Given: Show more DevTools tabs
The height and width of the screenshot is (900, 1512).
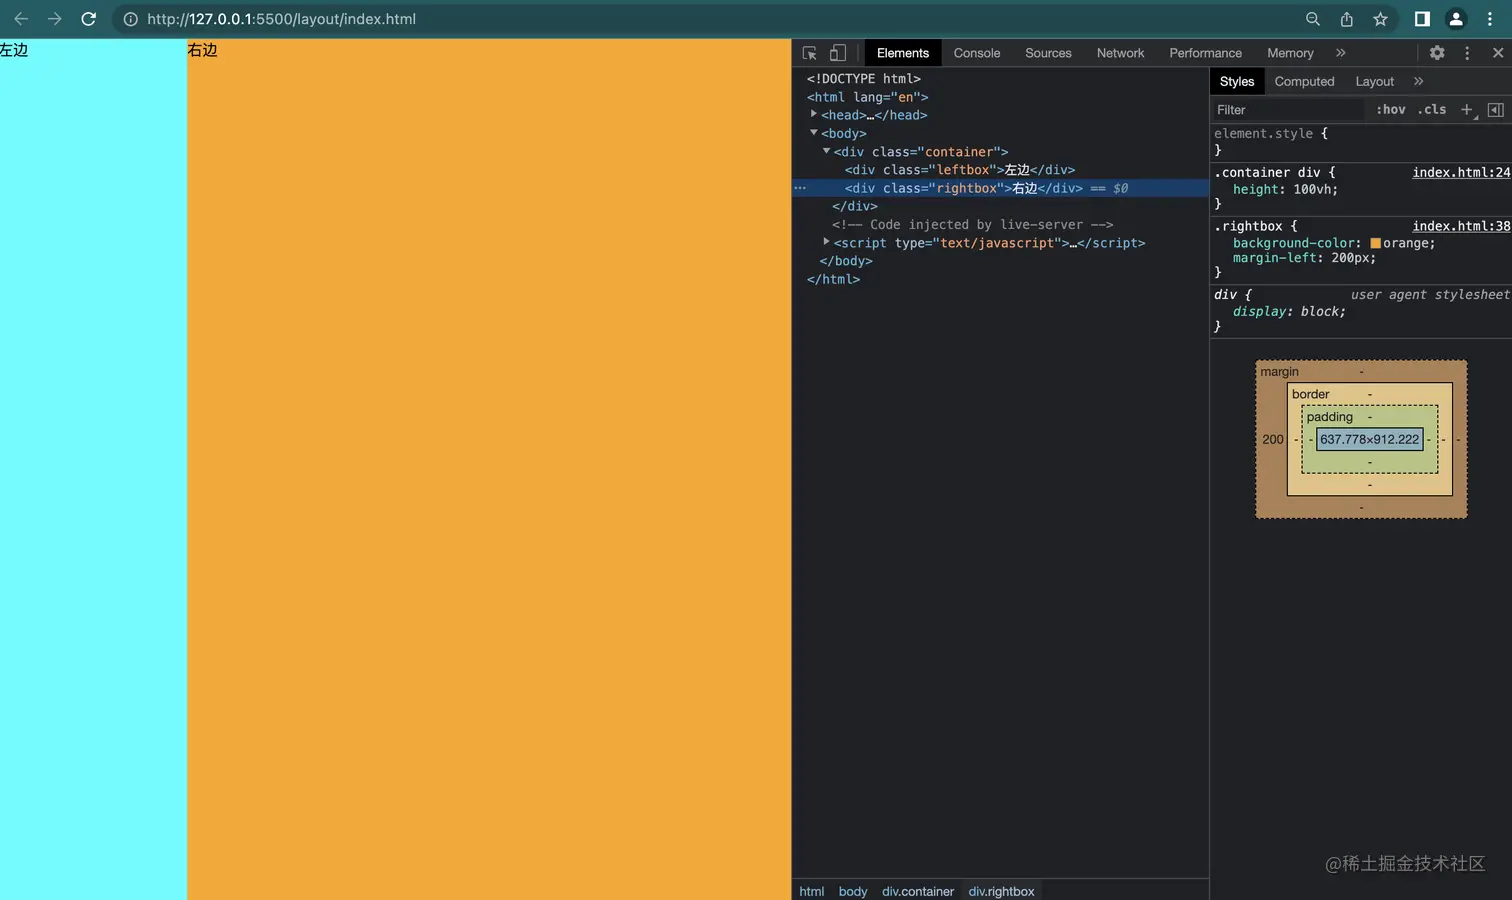Looking at the screenshot, I should [x=1341, y=53].
